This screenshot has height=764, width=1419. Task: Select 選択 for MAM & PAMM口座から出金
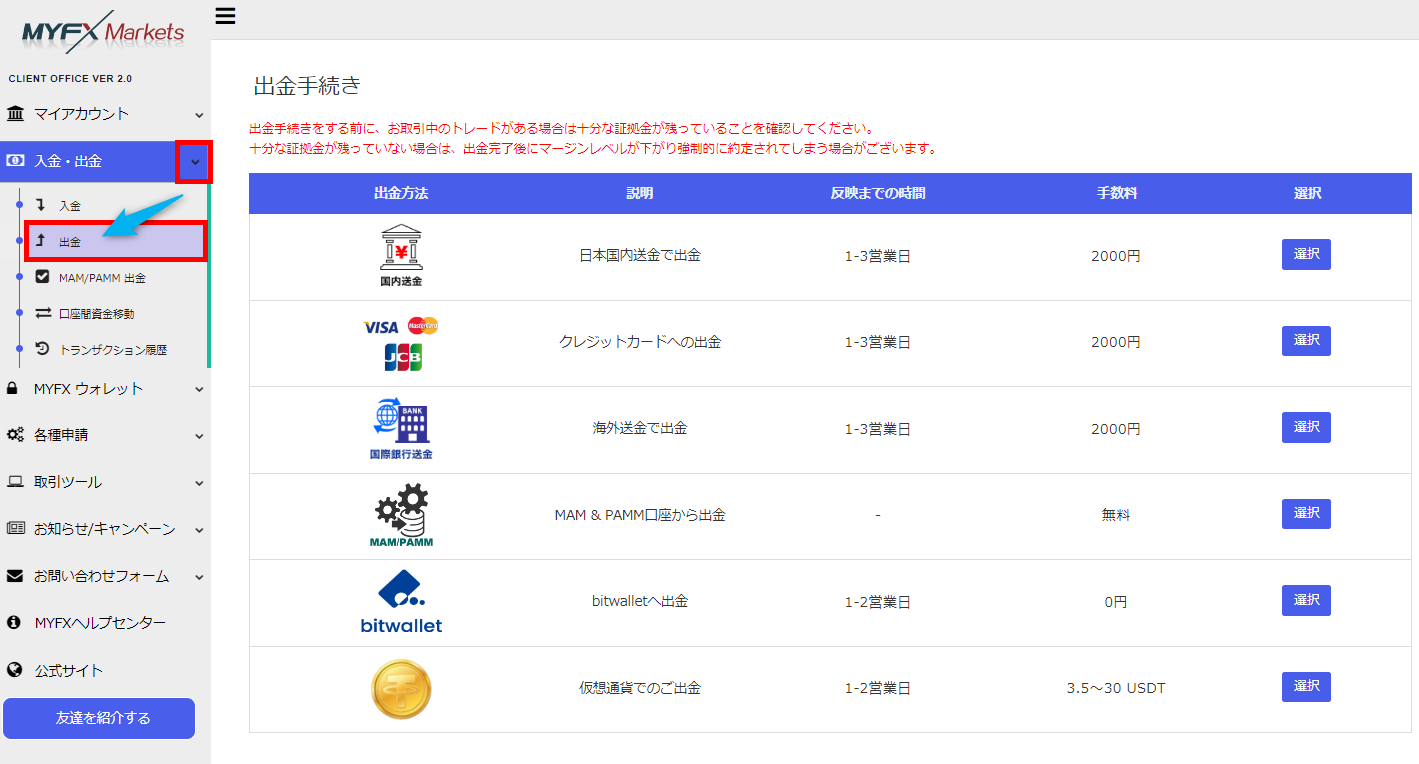(1306, 513)
